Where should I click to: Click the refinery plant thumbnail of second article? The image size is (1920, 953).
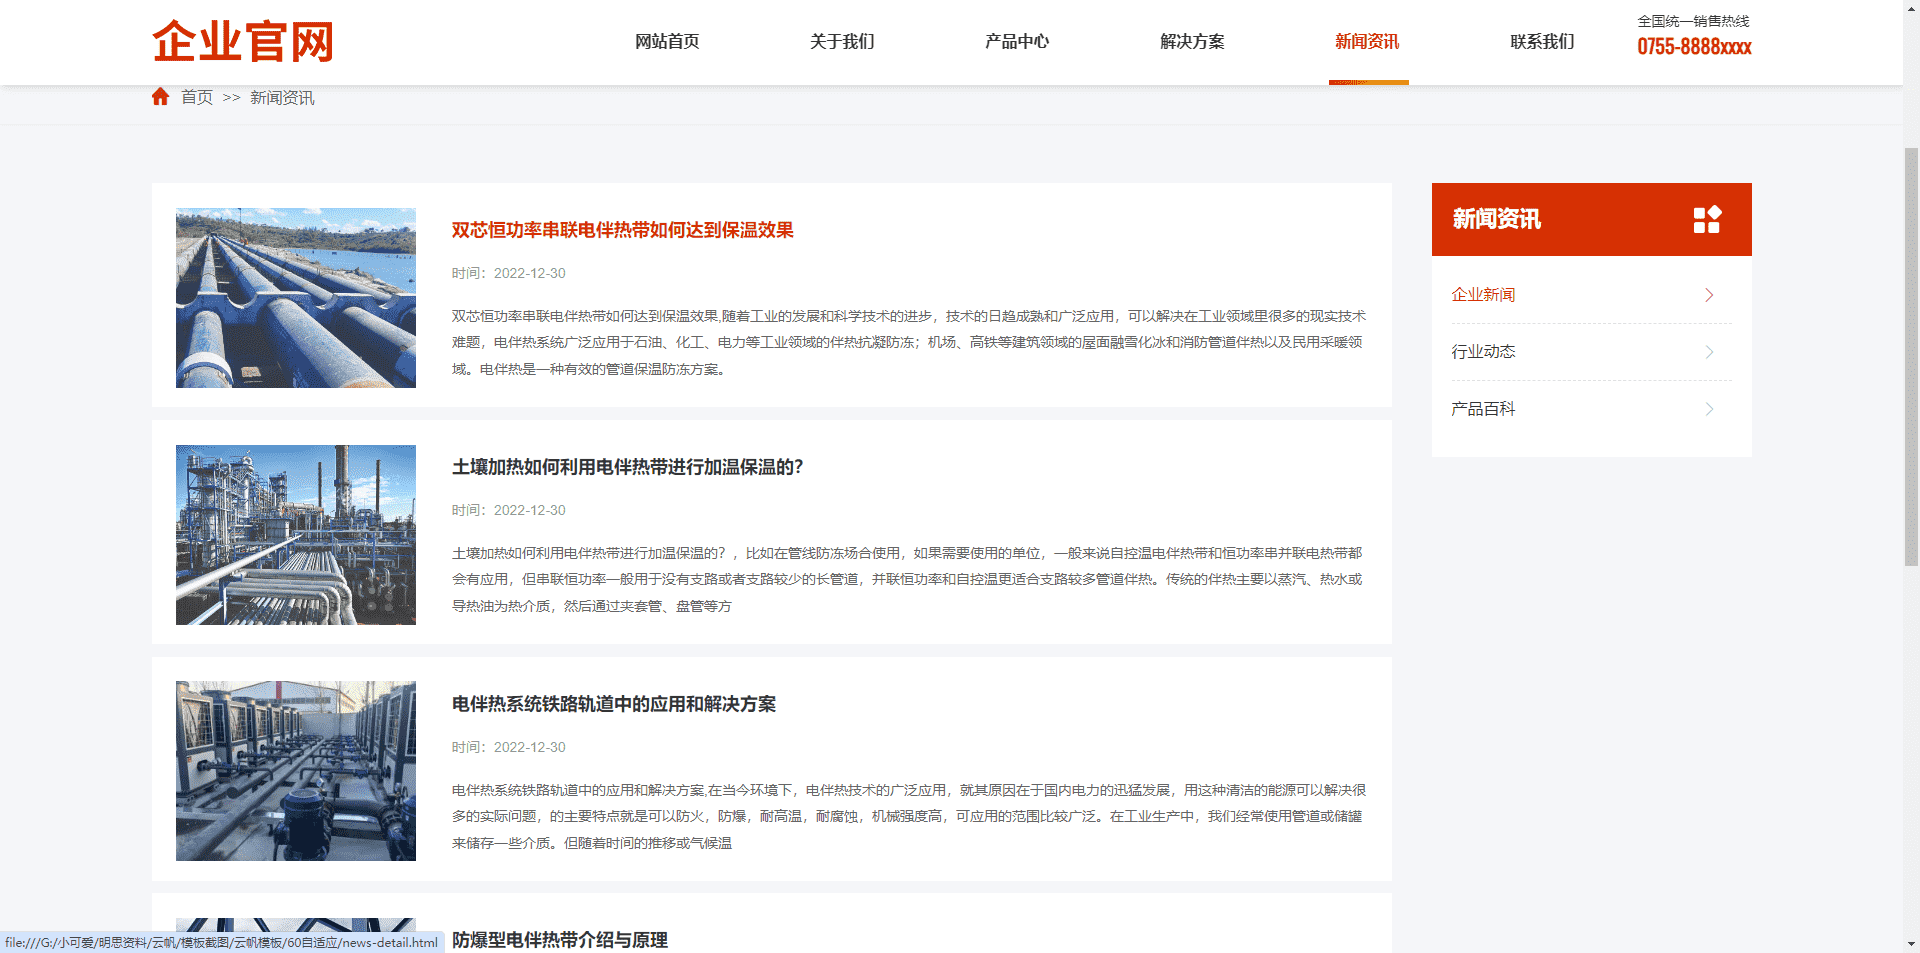[296, 535]
